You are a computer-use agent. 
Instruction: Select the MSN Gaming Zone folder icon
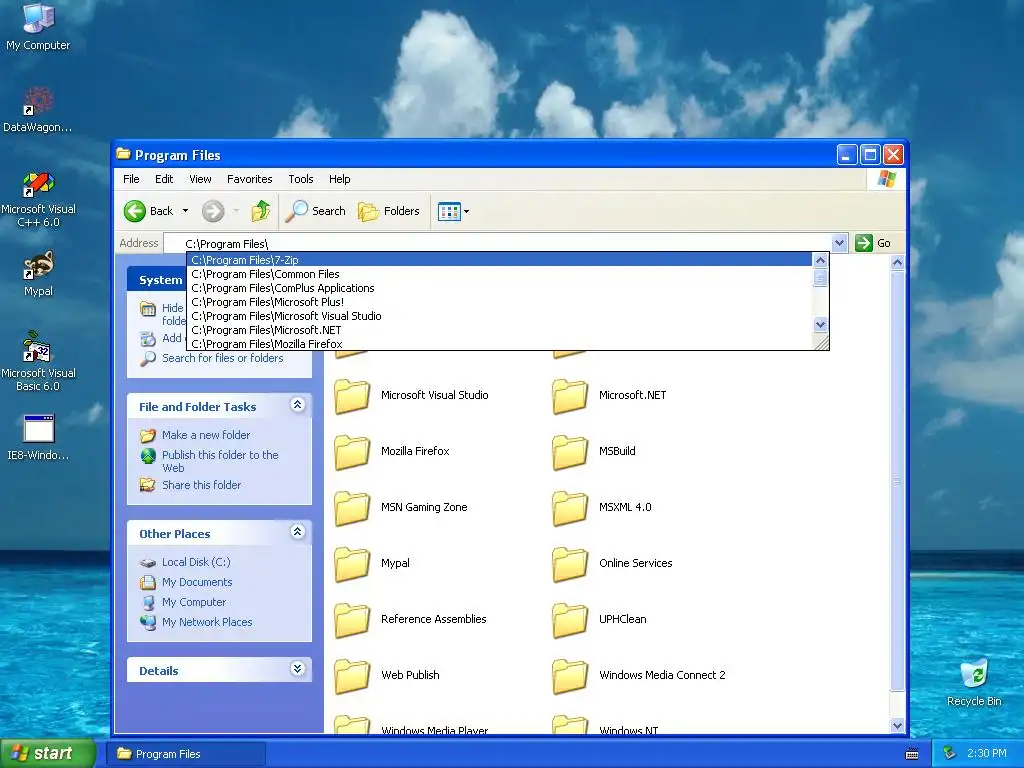pos(352,508)
